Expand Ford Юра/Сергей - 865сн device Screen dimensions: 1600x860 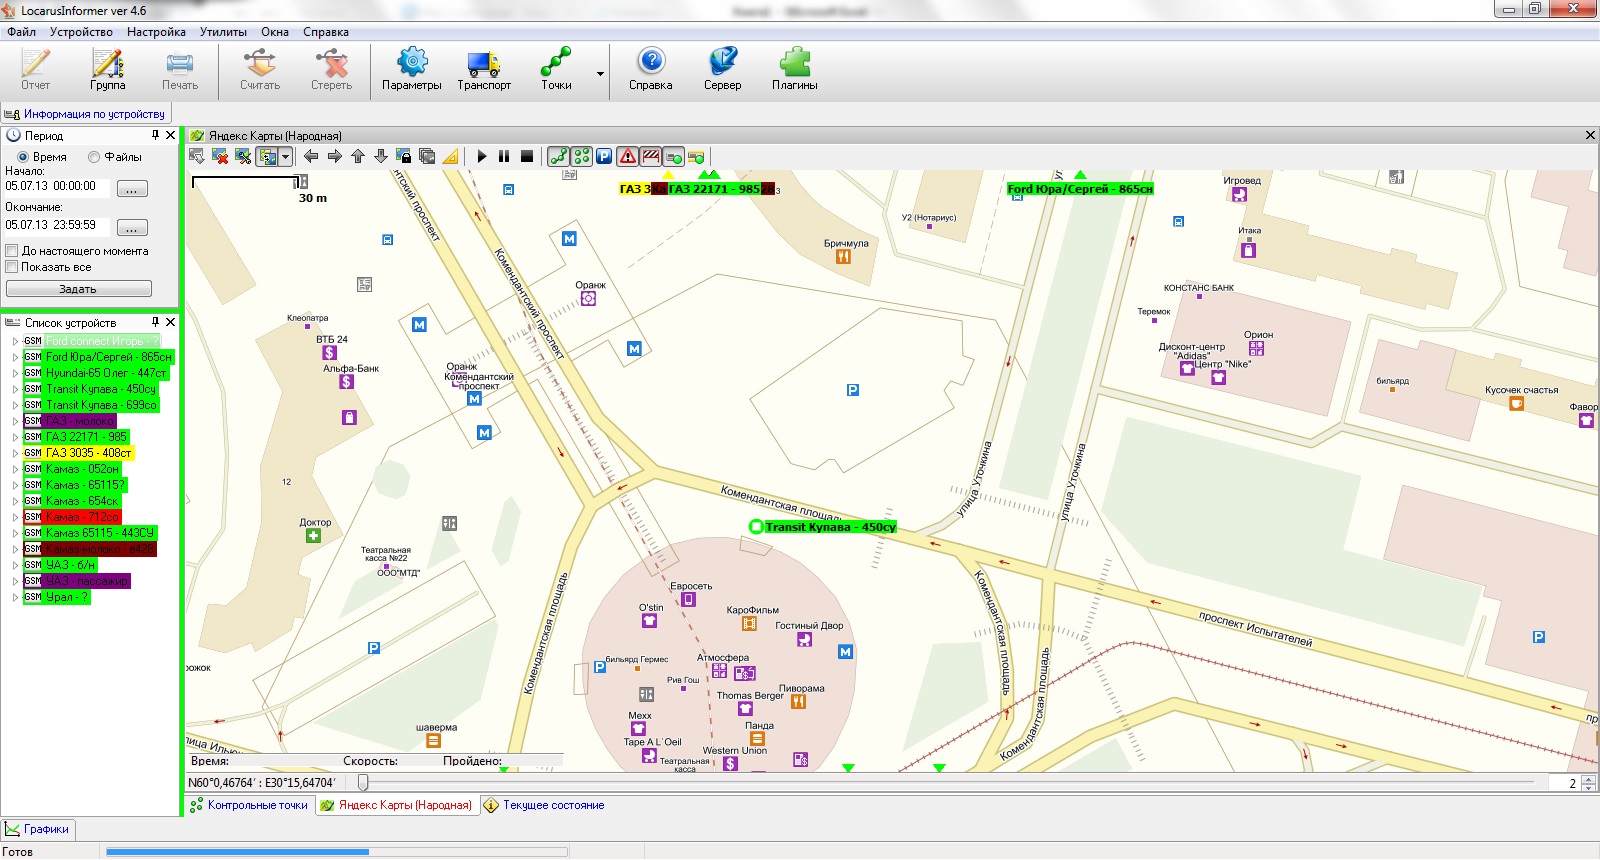click(x=15, y=357)
